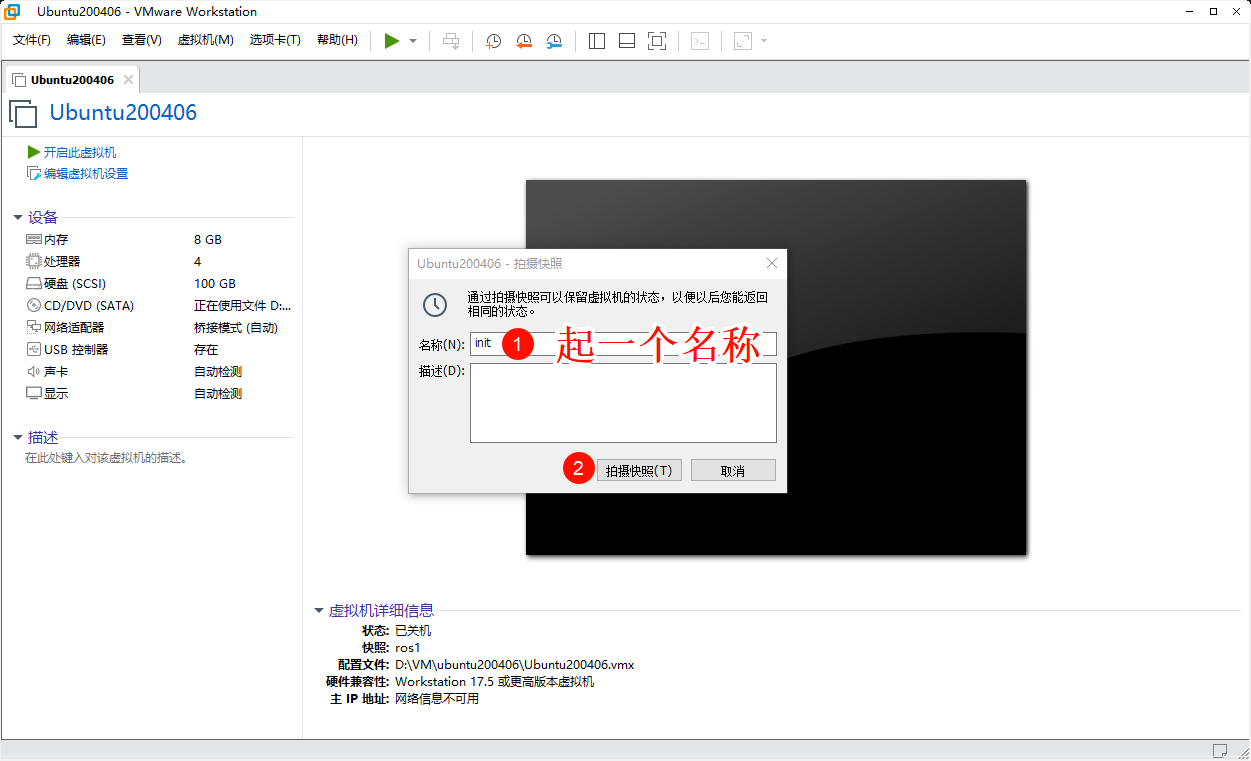Click the configuration file path text
The image size is (1251, 761).
[514, 664]
